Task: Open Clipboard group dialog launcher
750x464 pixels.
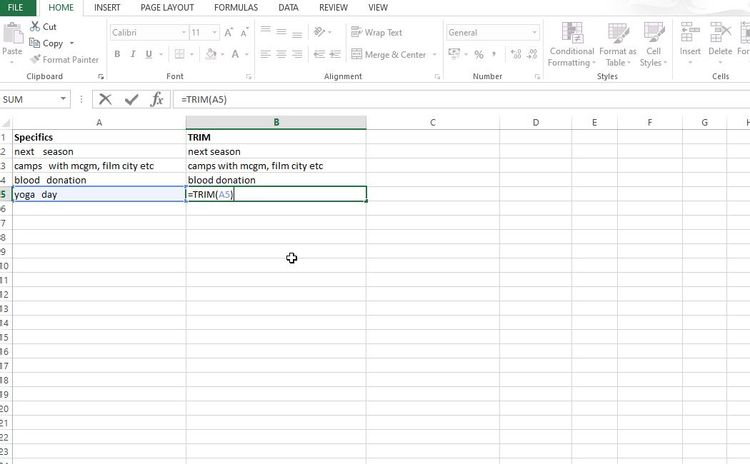Action: (x=100, y=77)
